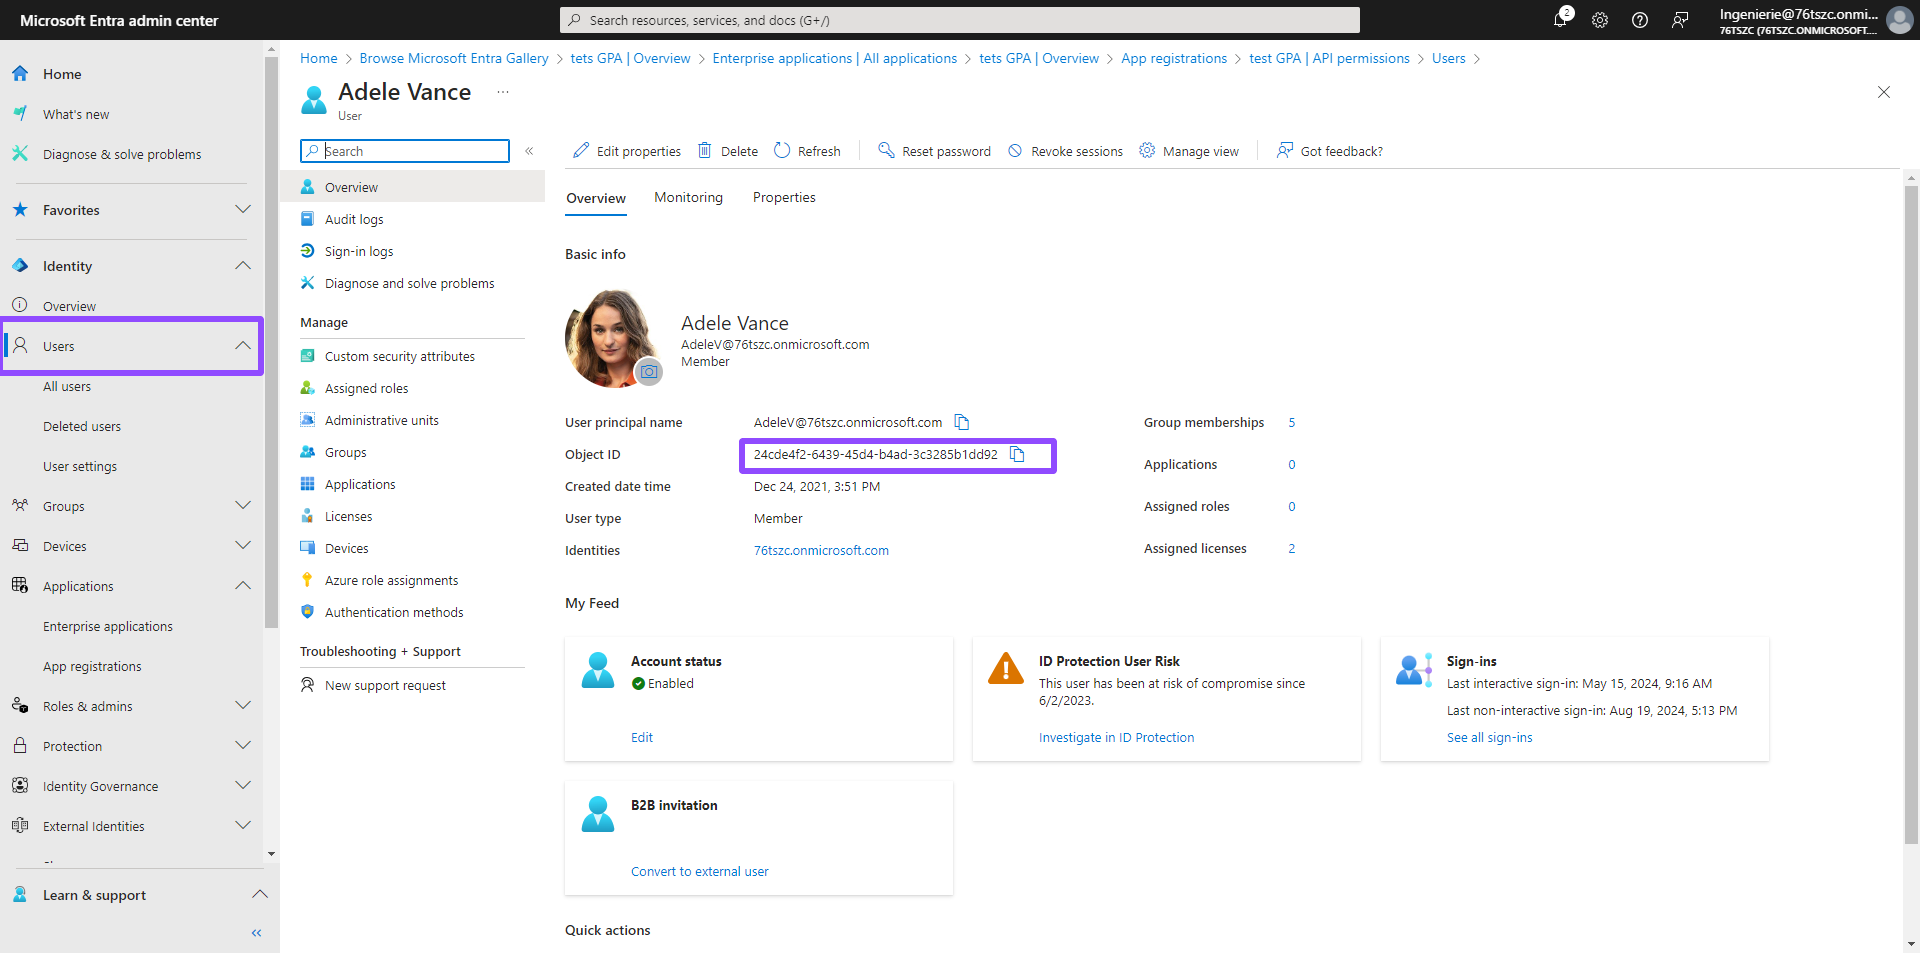Image resolution: width=1920 pixels, height=953 pixels.
Task: Copy the Object ID value
Action: pyautogui.click(x=1017, y=454)
